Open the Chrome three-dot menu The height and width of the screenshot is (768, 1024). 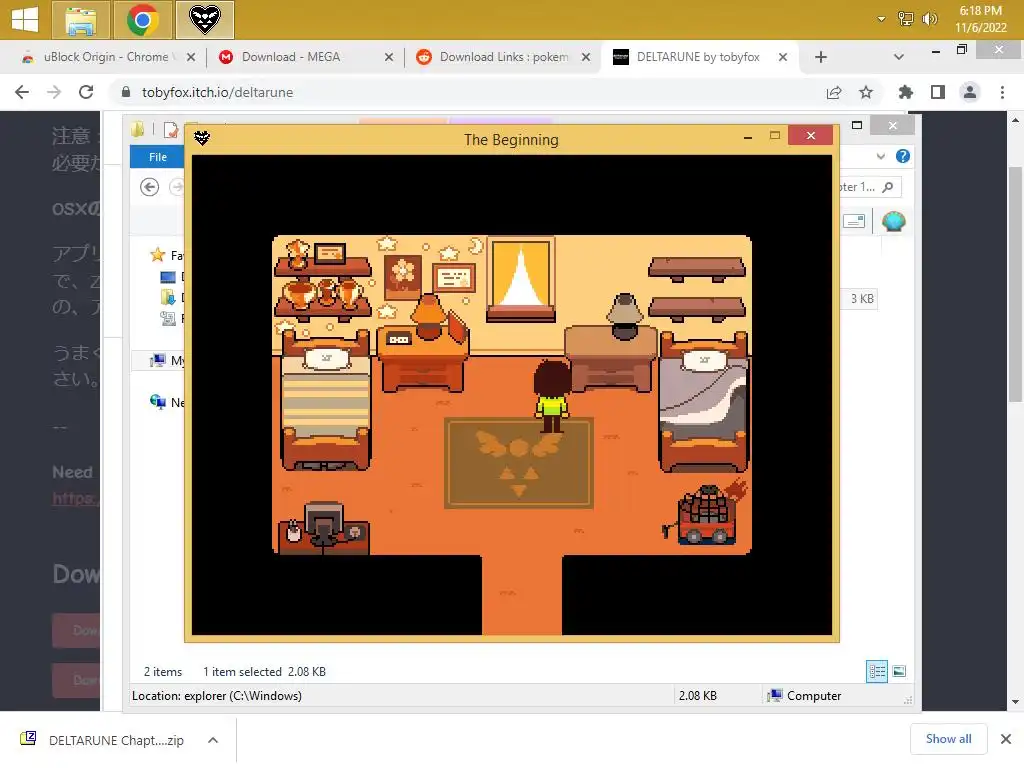1002,92
